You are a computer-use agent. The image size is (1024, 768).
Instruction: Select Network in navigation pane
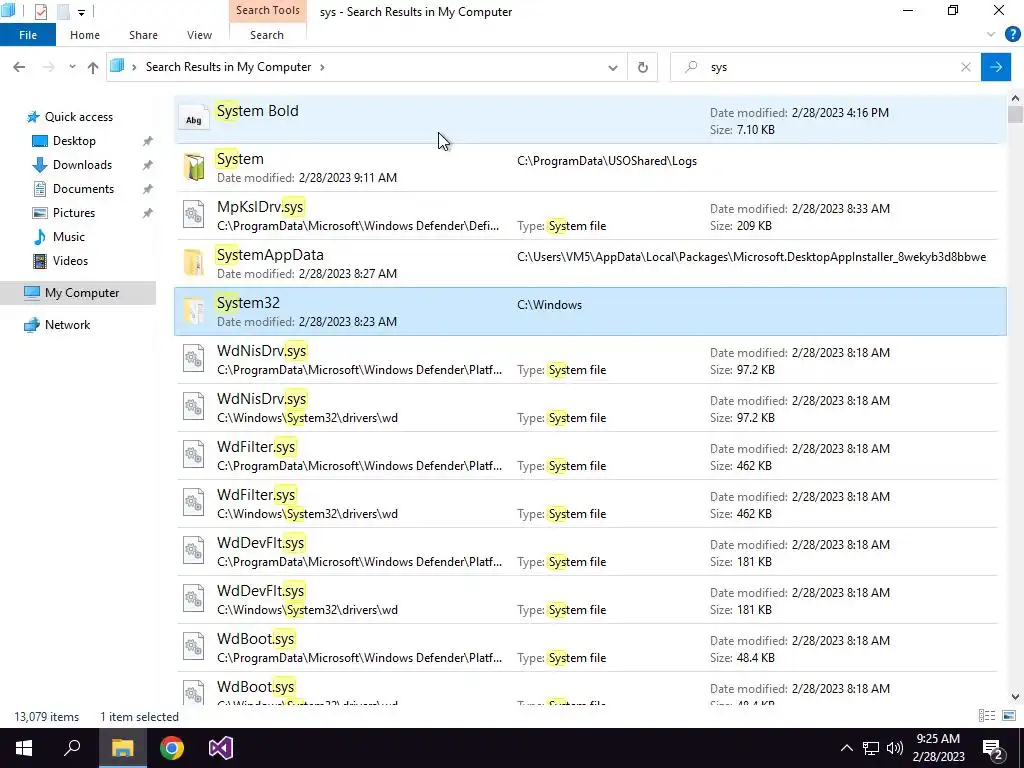pyautogui.click(x=67, y=325)
